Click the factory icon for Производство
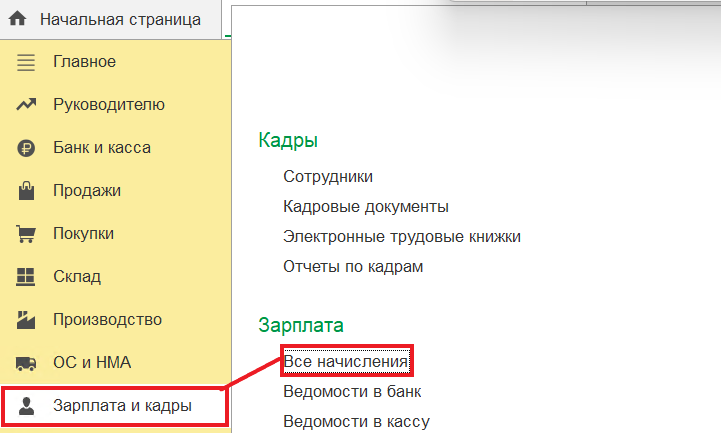721x433 pixels. point(26,320)
